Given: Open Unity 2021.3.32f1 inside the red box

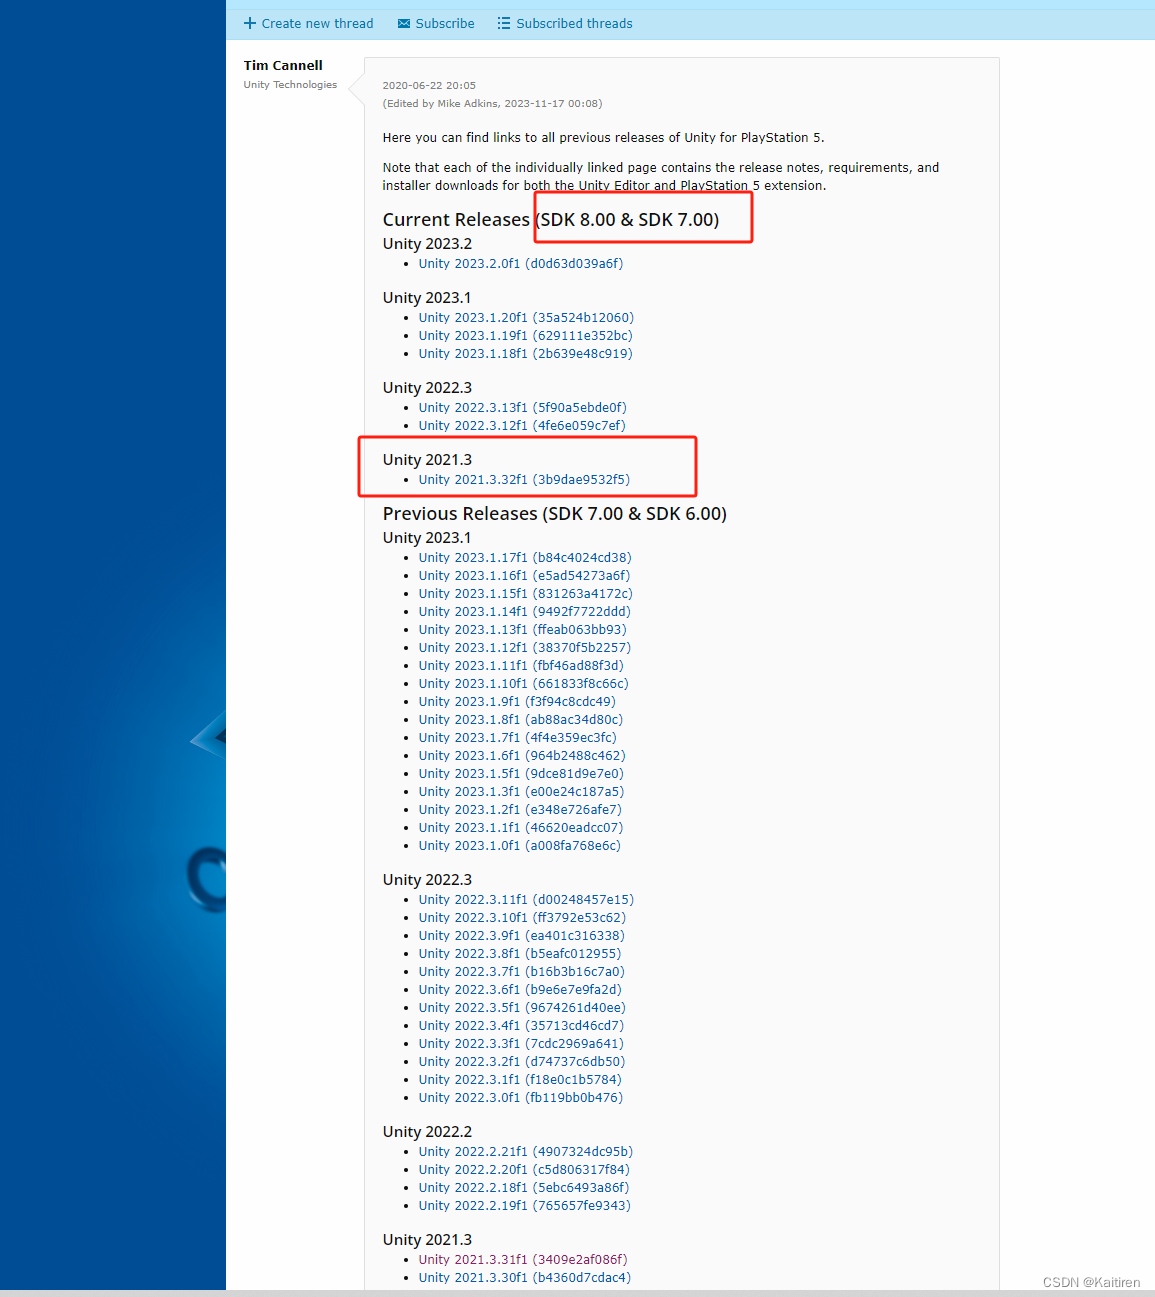Looking at the screenshot, I should (524, 479).
